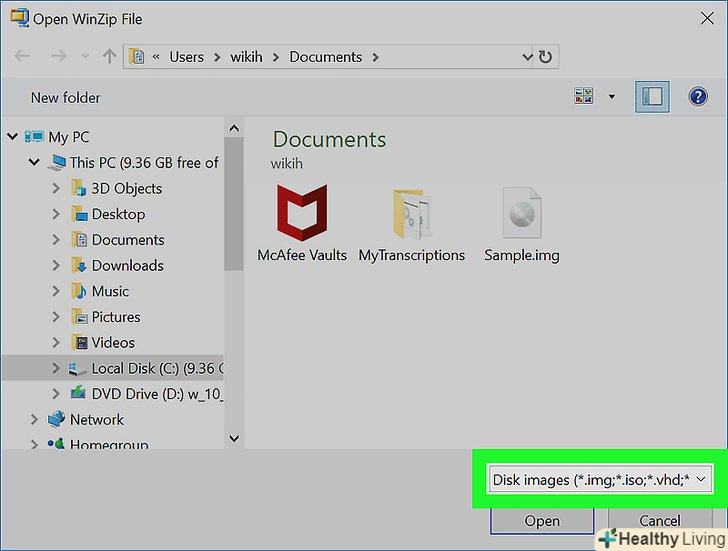Open the file type filter dropdown

599,480
